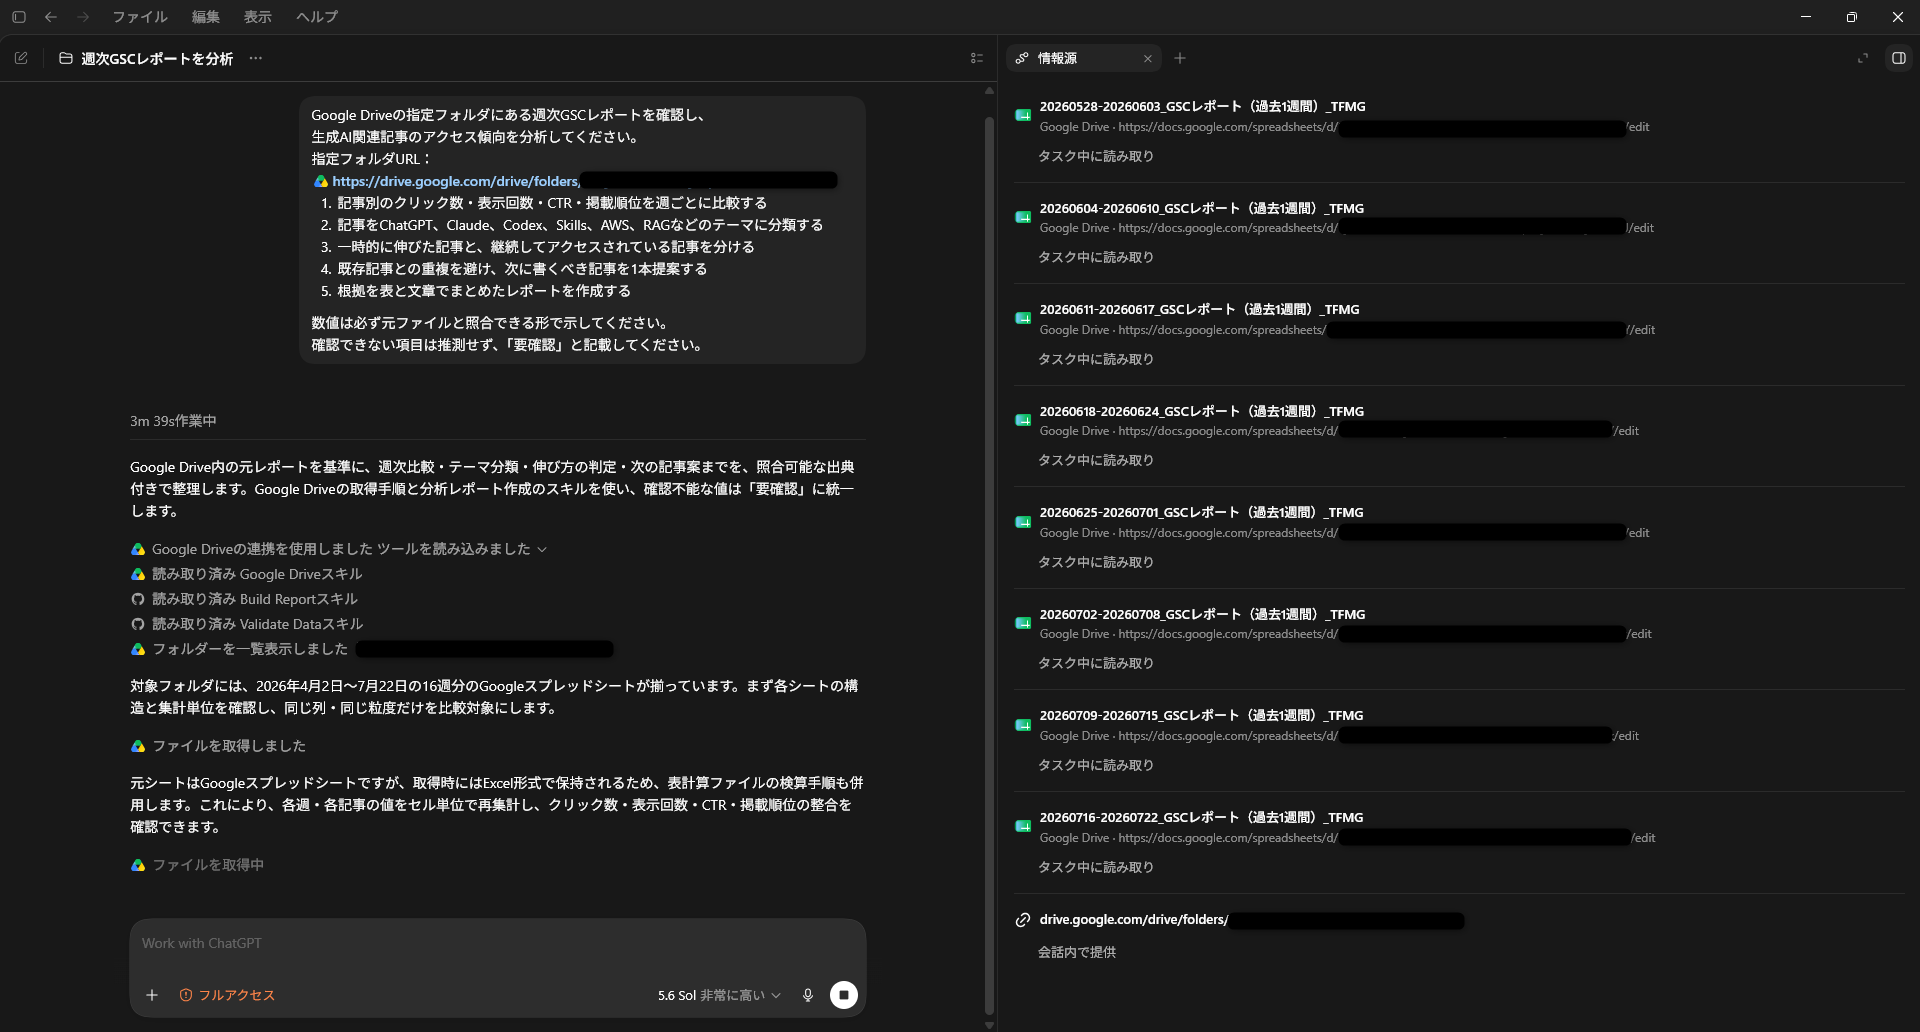Click scrollbar up arrow of chat pane
This screenshot has width=1920, height=1032.
pyautogui.click(x=989, y=90)
